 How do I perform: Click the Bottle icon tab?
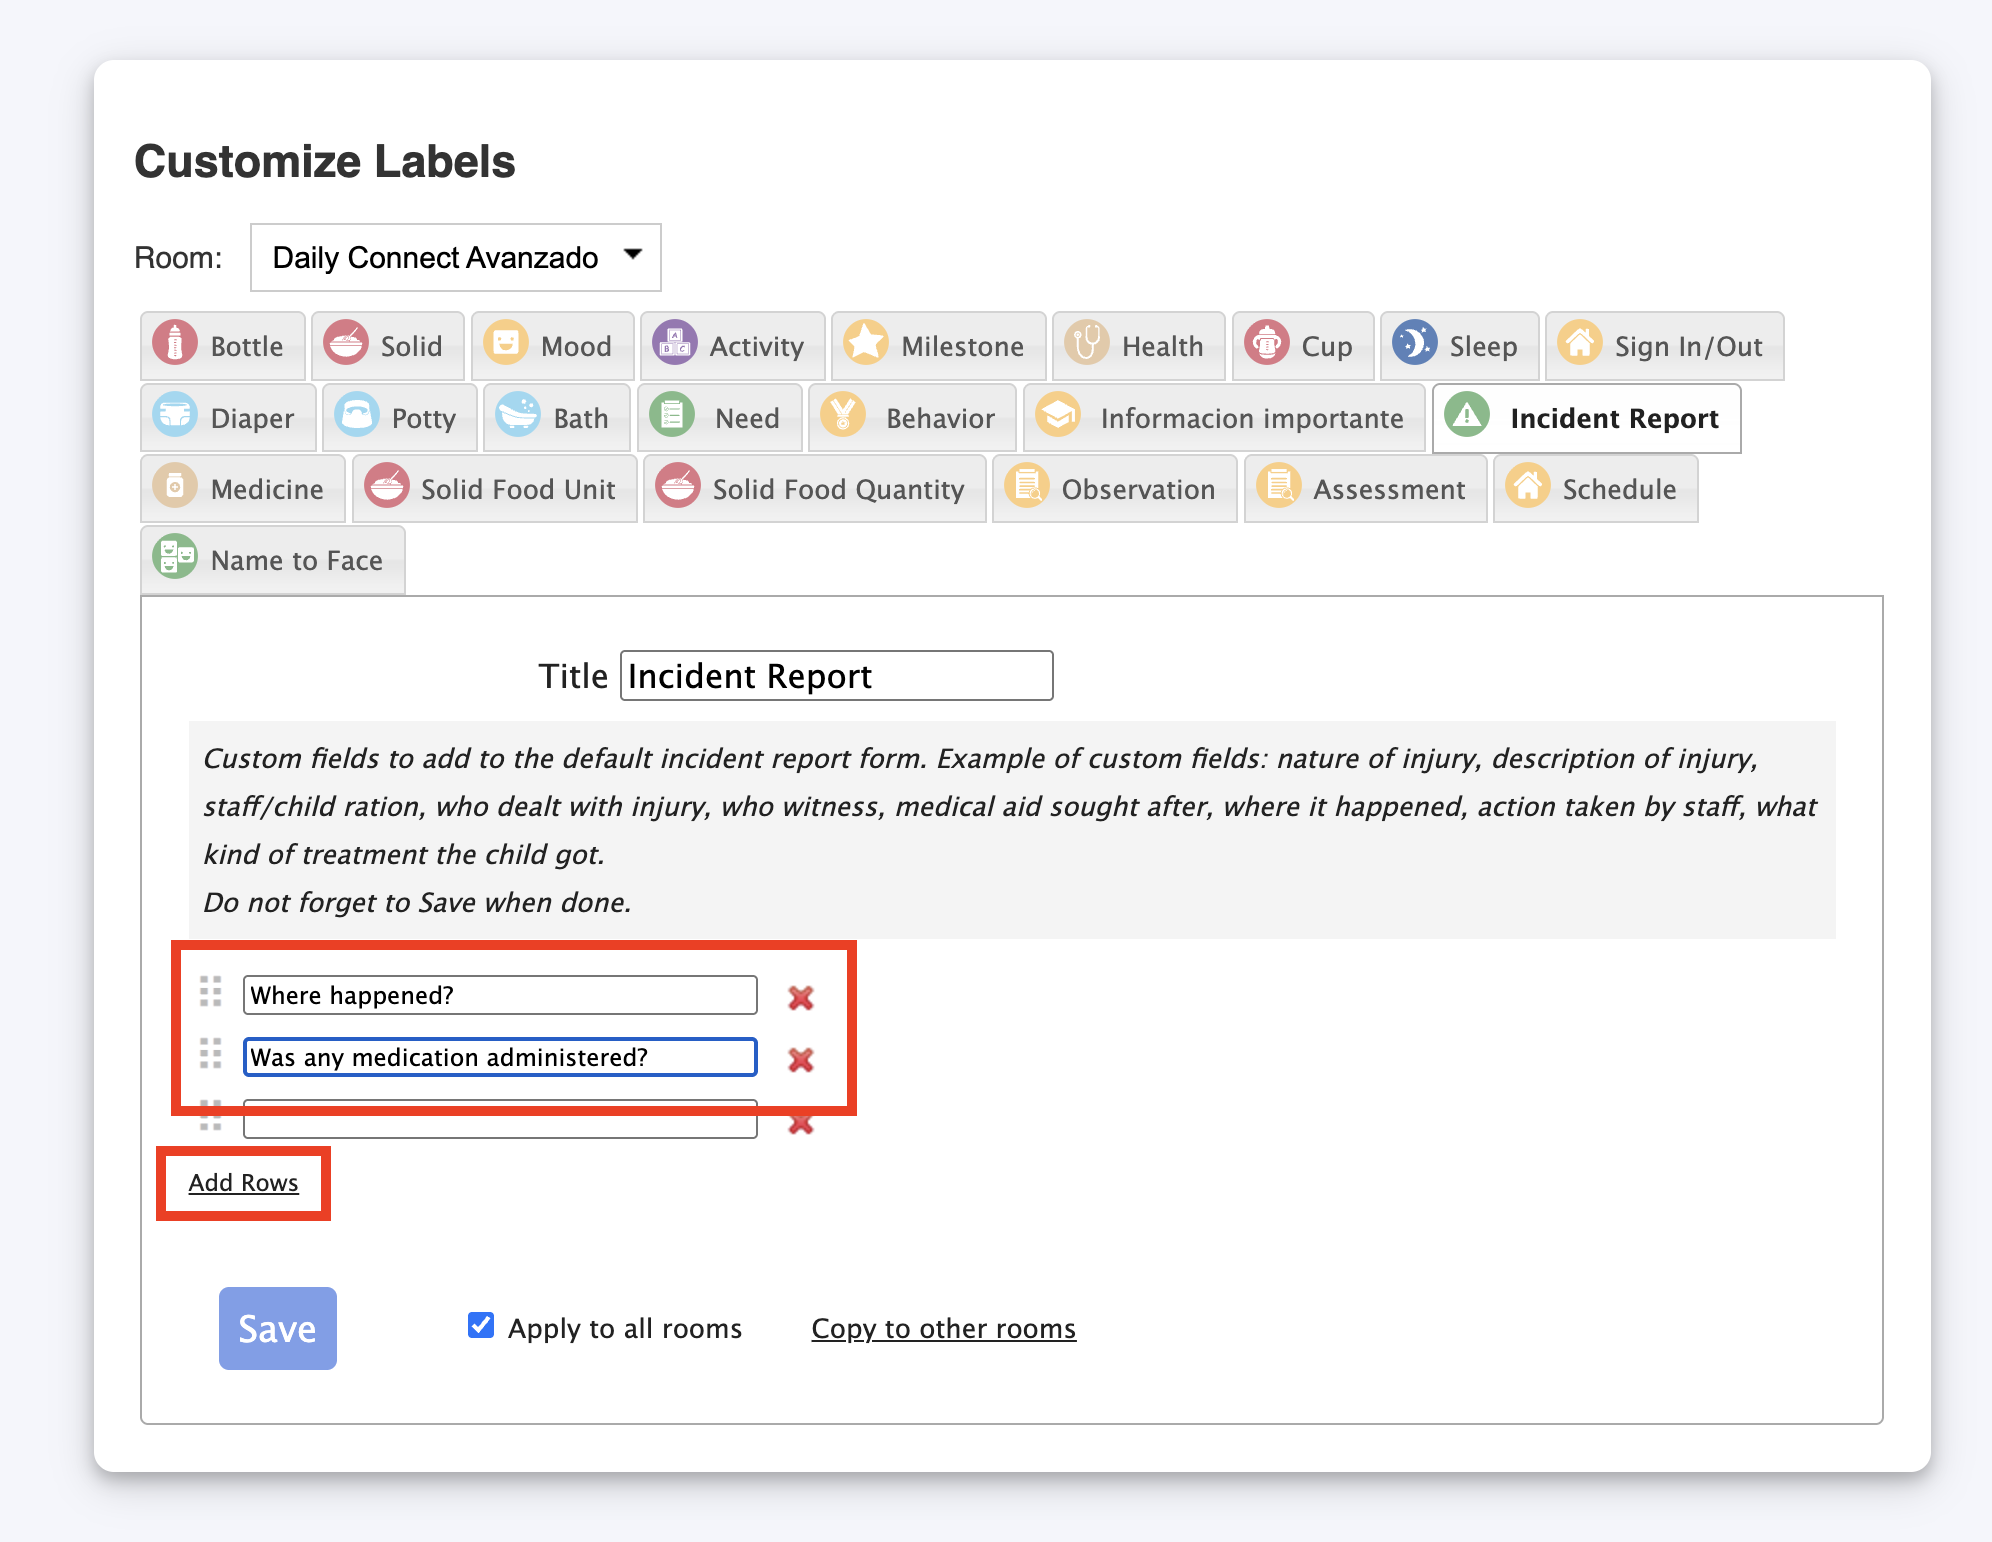(x=176, y=344)
